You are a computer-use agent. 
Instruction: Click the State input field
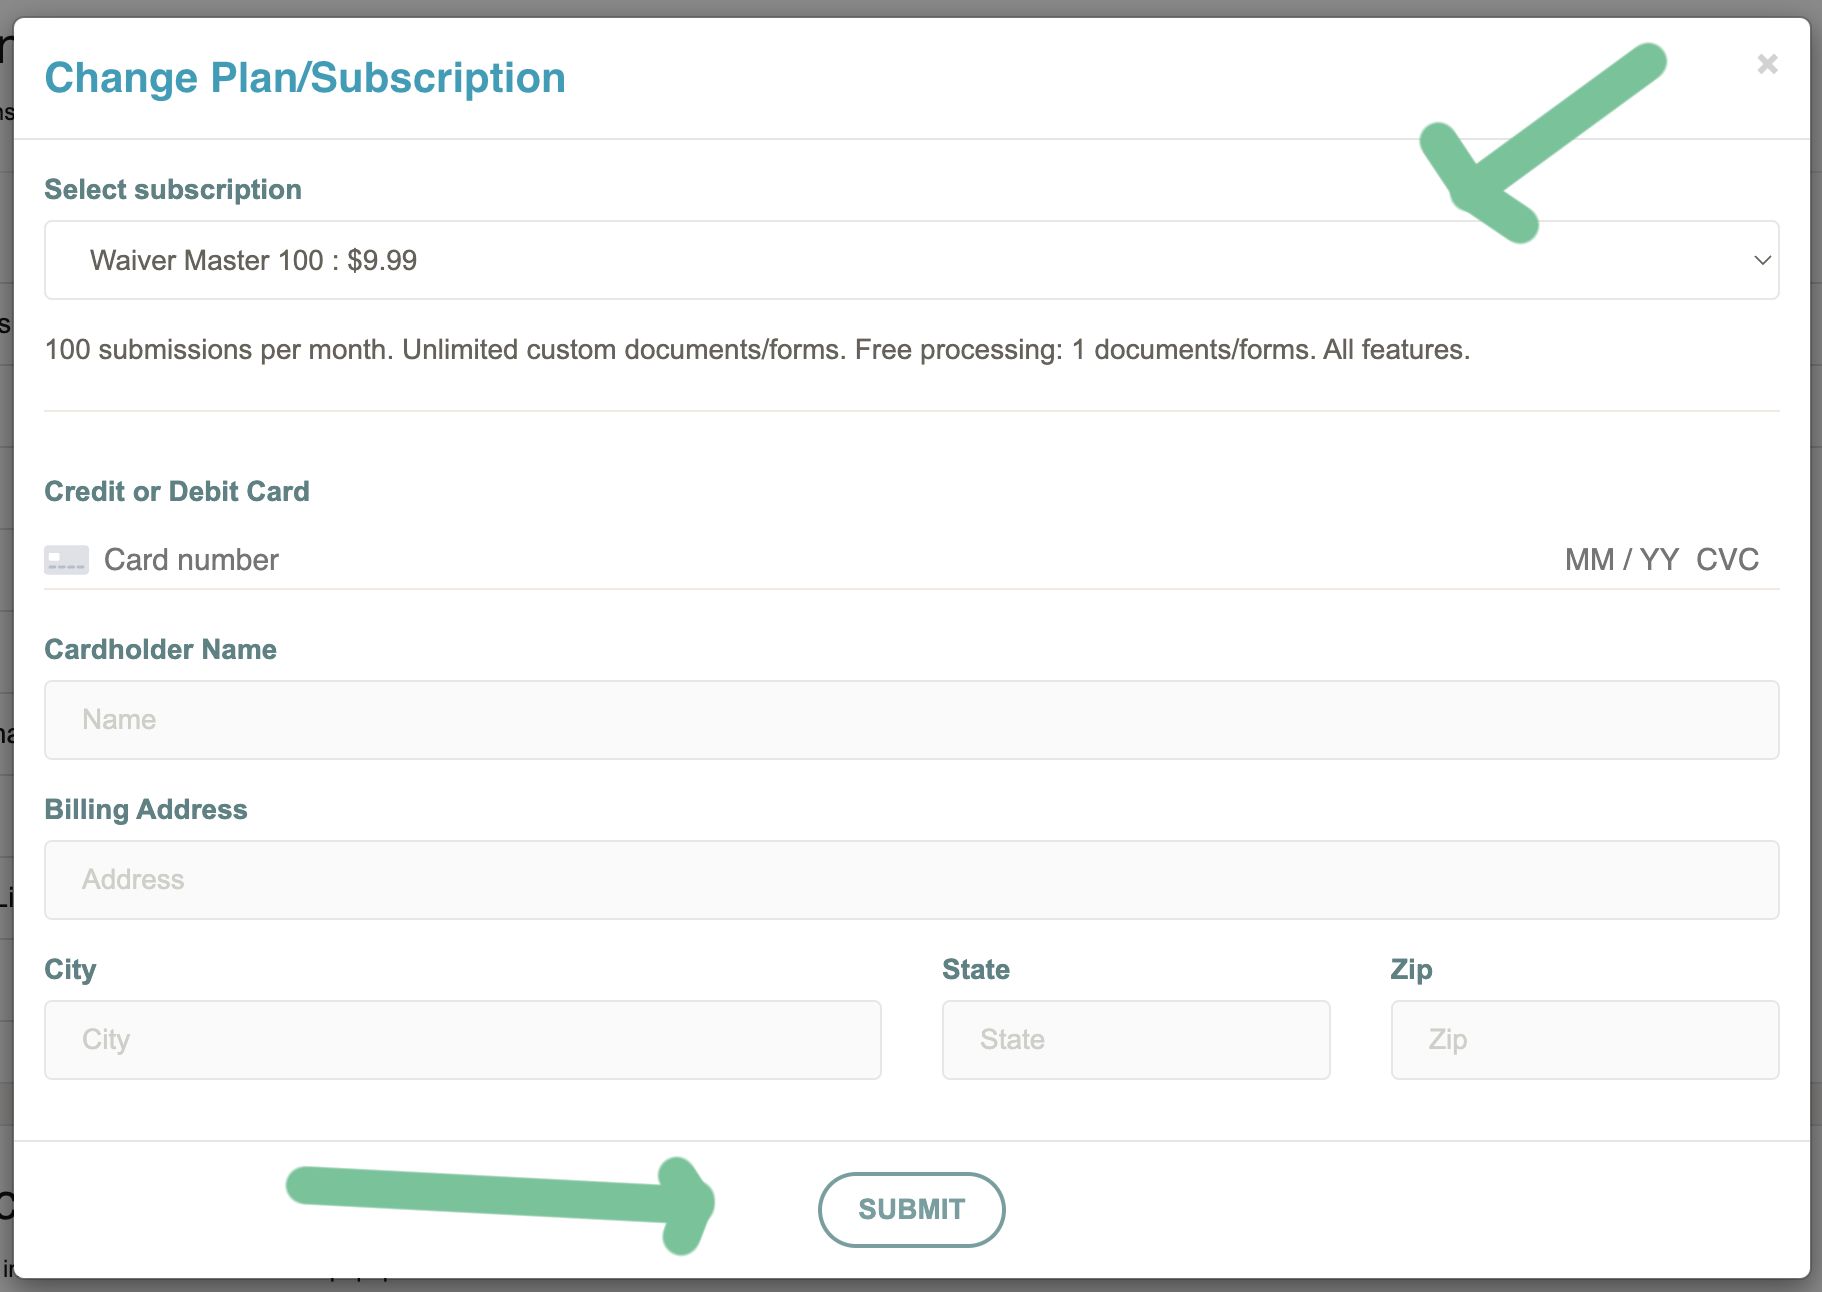1135,1039
